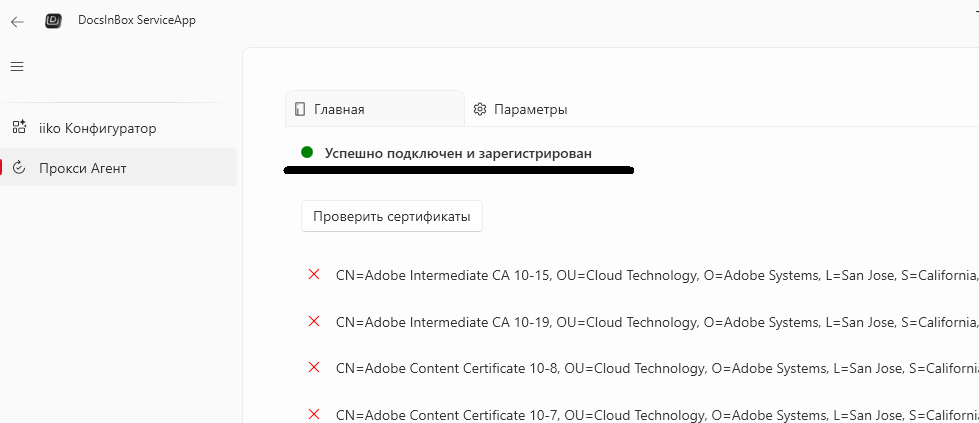The width and height of the screenshot is (979, 423).
Task: Click red X beside Adobe Intermediate CA 10-19
Action: click(x=314, y=321)
